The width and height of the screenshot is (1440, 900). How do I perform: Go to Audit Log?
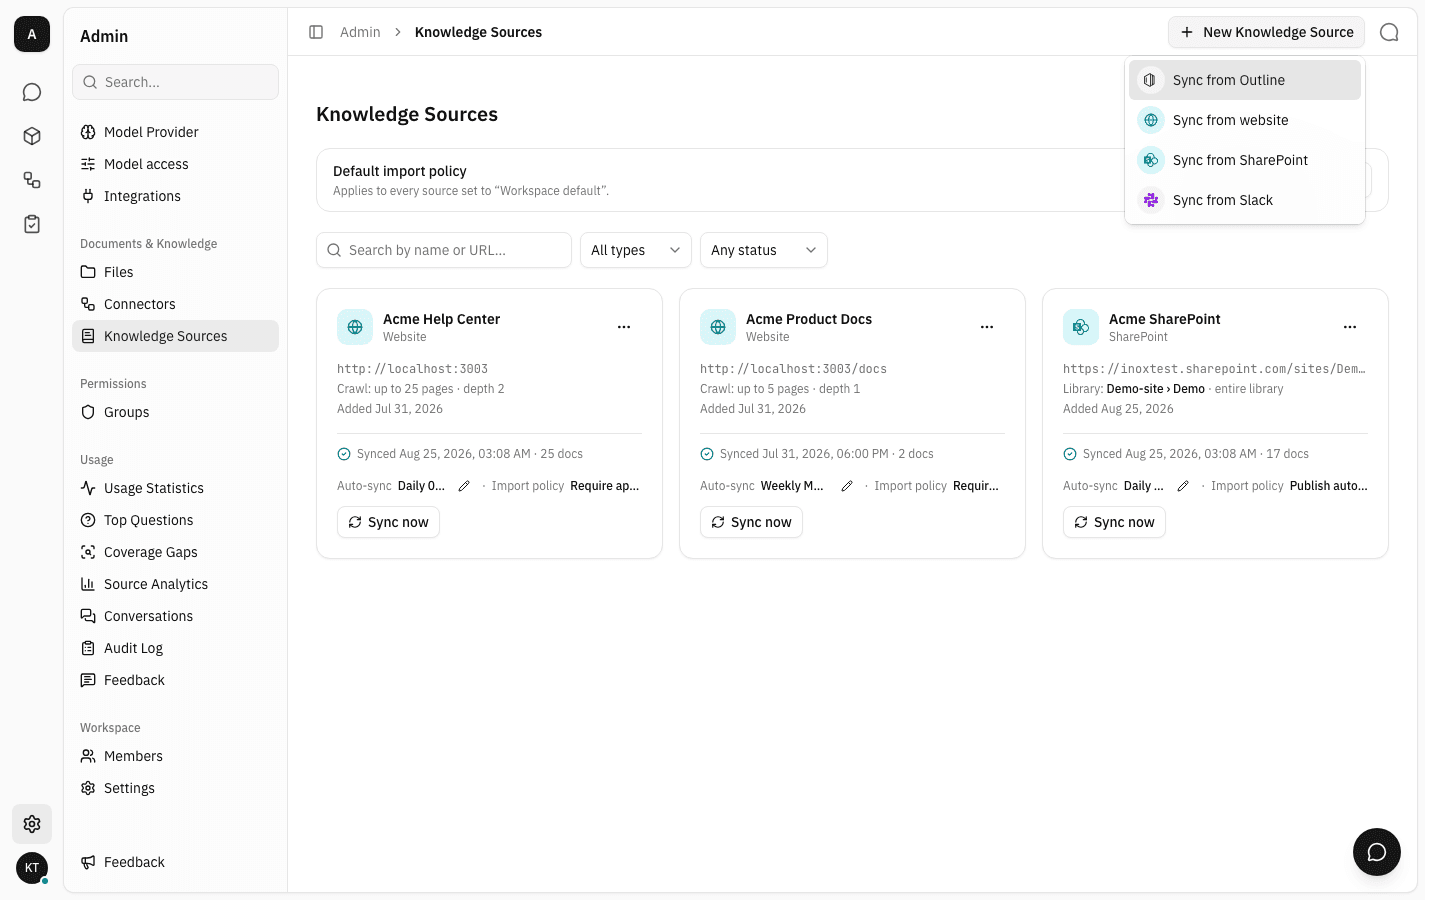tap(175, 648)
